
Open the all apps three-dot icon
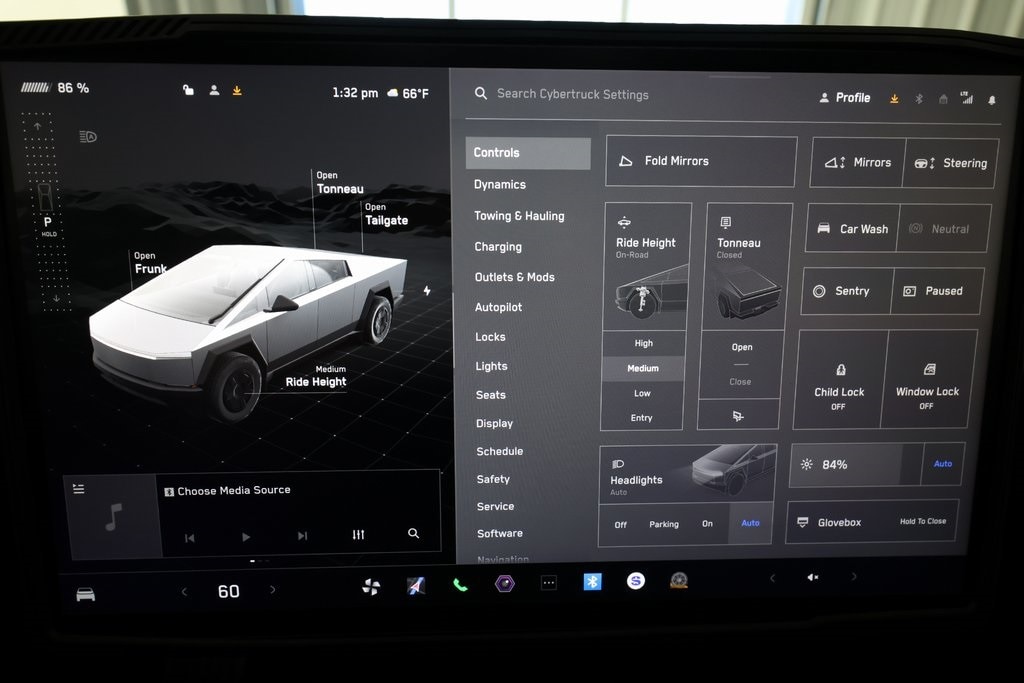point(548,583)
